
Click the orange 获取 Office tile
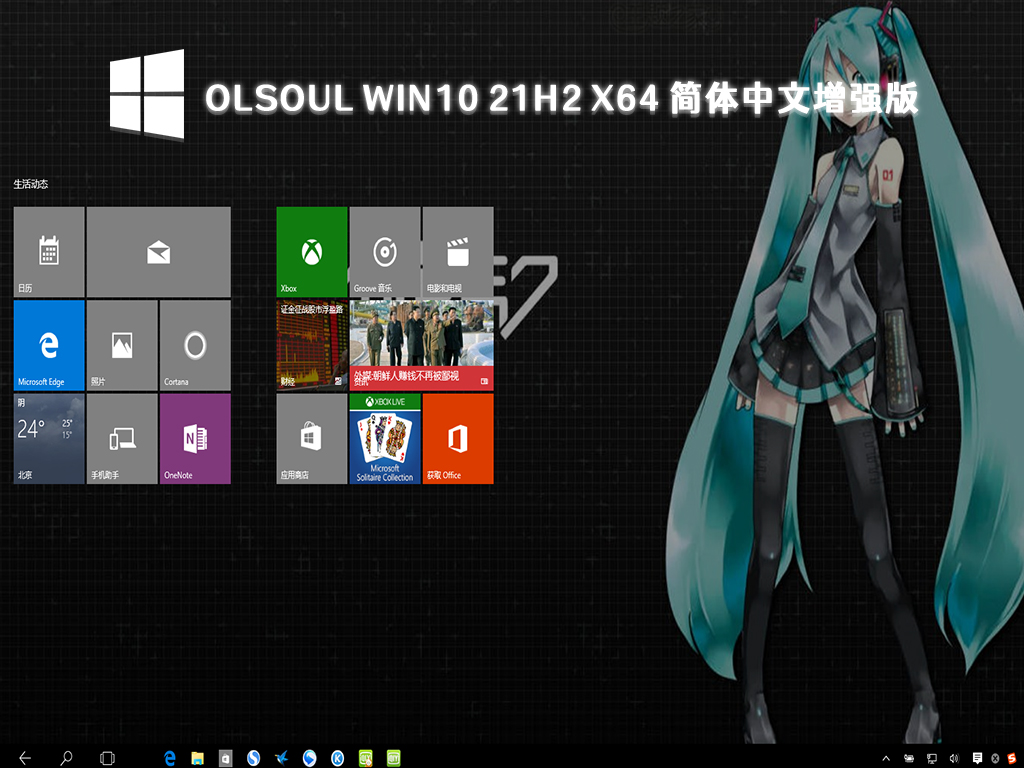coord(458,438)
